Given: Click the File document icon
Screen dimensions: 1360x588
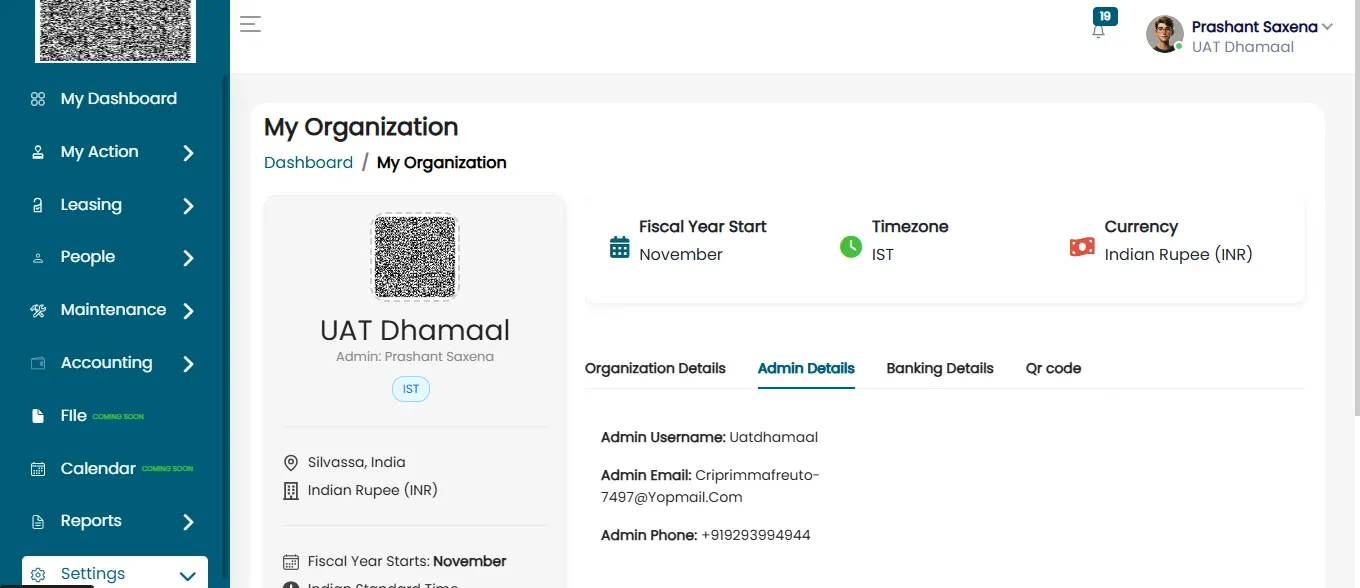Looking at the screenshot, I should click(x=38, y=416).
